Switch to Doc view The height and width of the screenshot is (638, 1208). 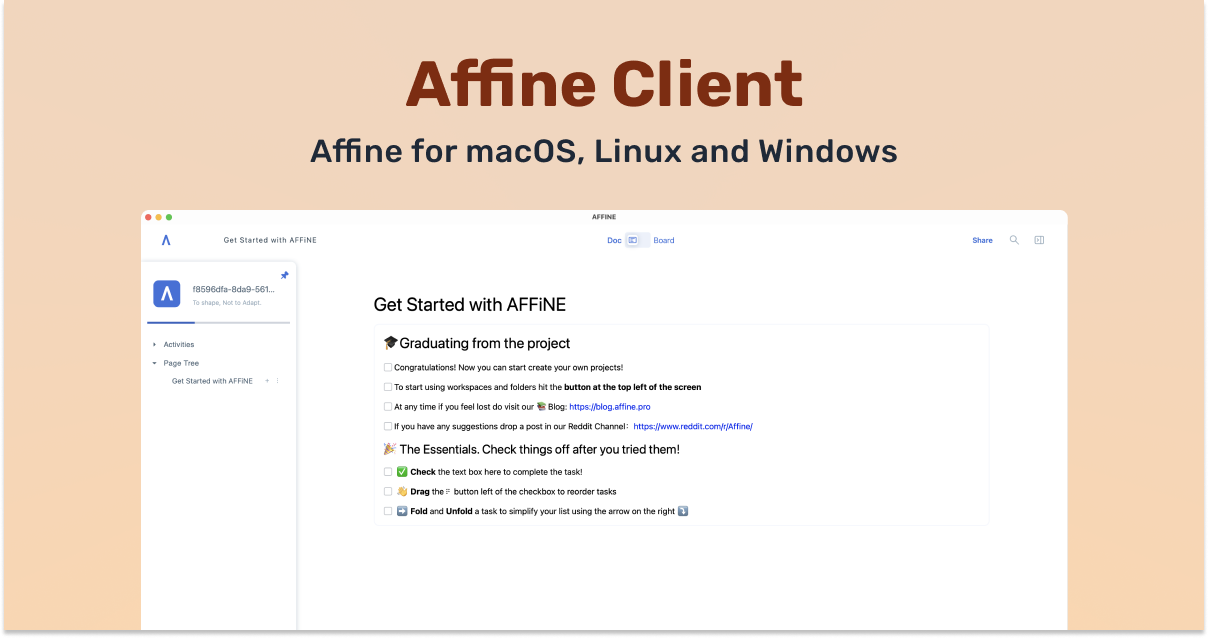[x=614, y=240]
